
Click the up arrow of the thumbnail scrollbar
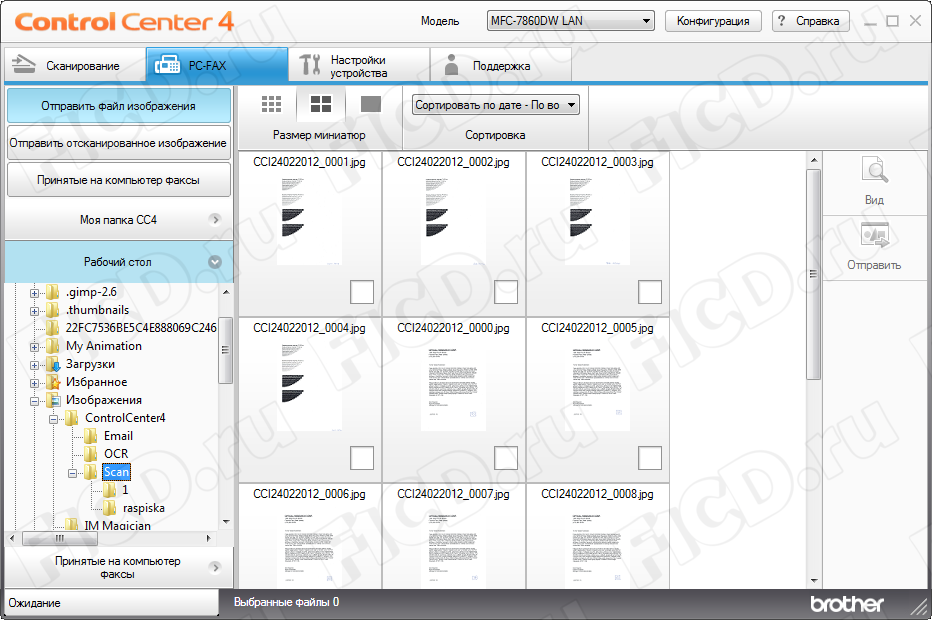tap(814, 160)
